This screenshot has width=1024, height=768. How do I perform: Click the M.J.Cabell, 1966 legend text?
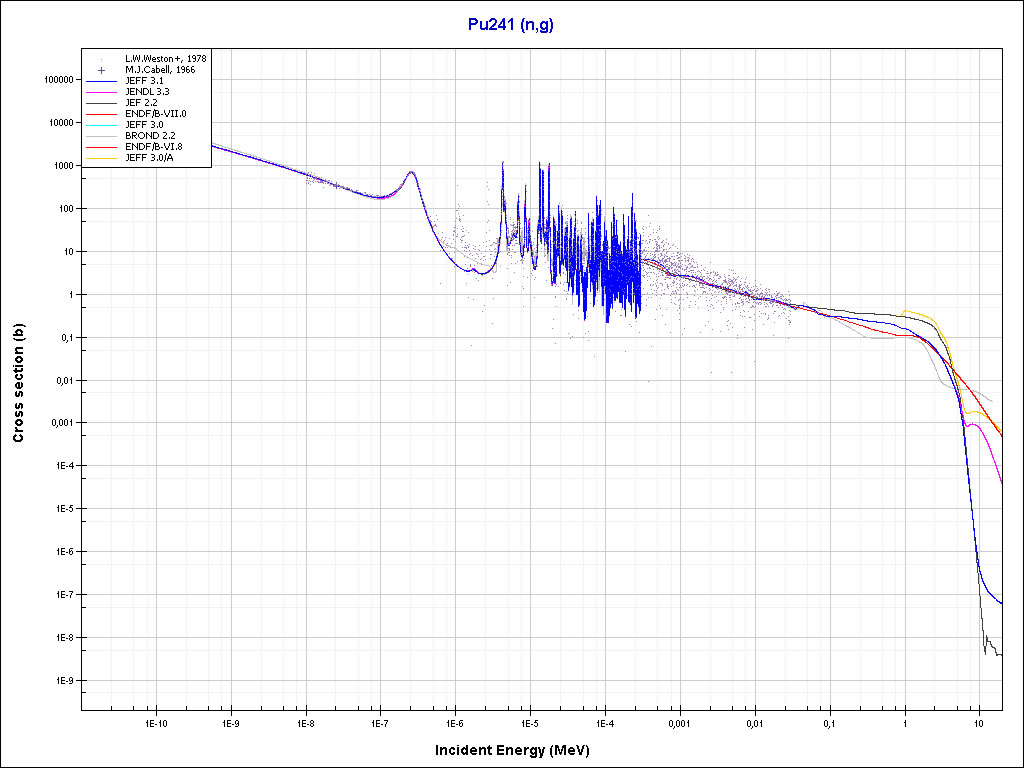point(160,70)
